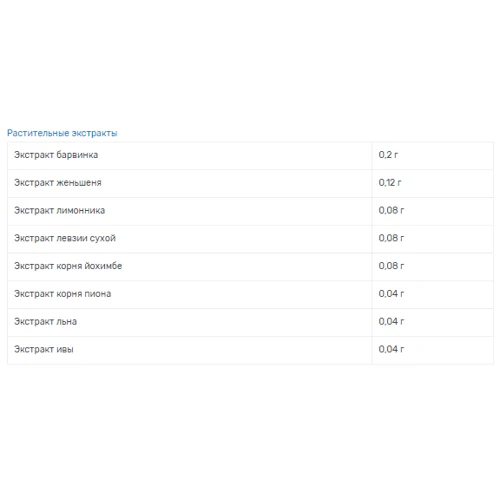Click the word экстракты in the heading
The image size is (500, 500).
coord(94,133)
